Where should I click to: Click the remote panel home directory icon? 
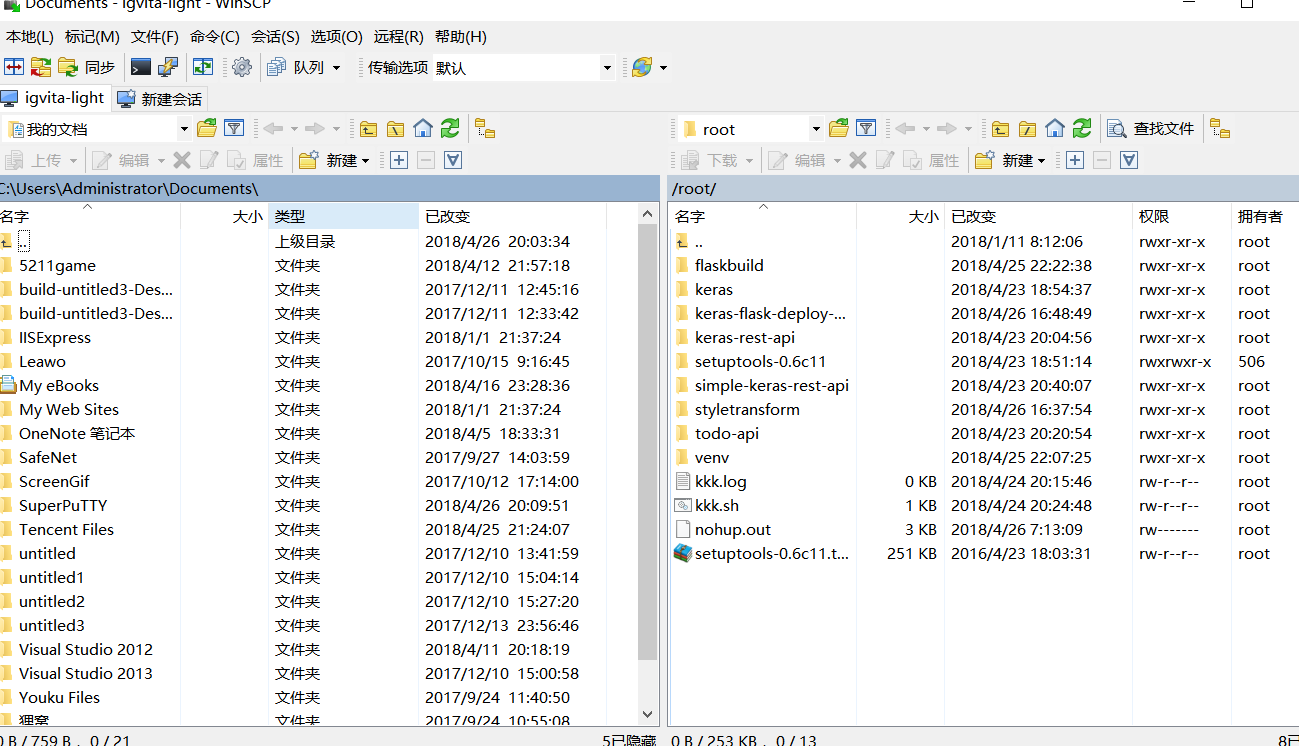click(x=1055, y=128)
